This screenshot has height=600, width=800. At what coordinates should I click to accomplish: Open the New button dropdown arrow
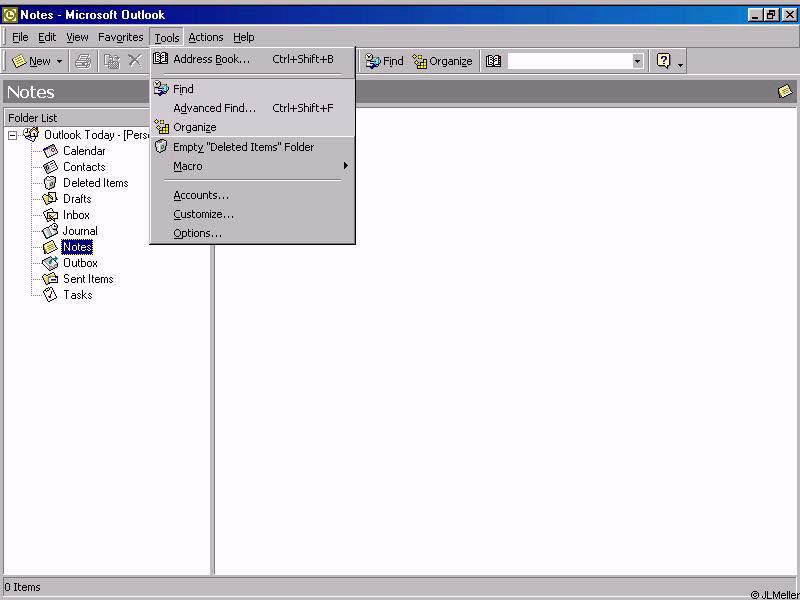click(59, 62)
